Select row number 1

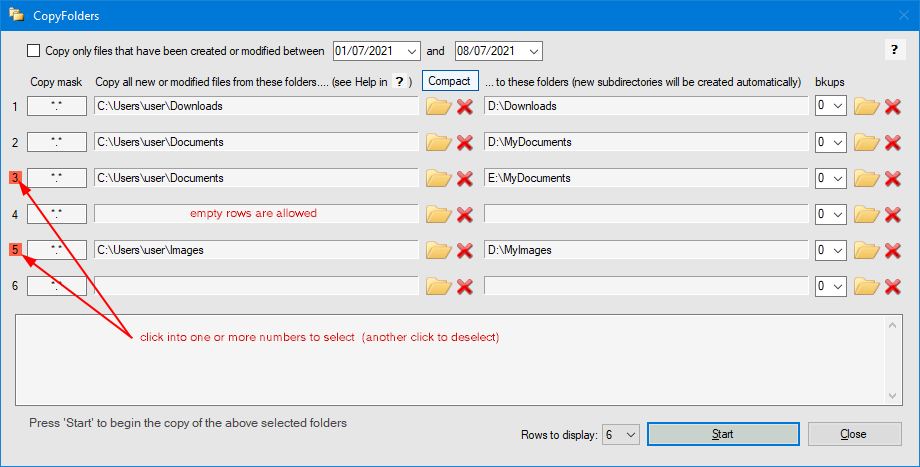(15, 106)
